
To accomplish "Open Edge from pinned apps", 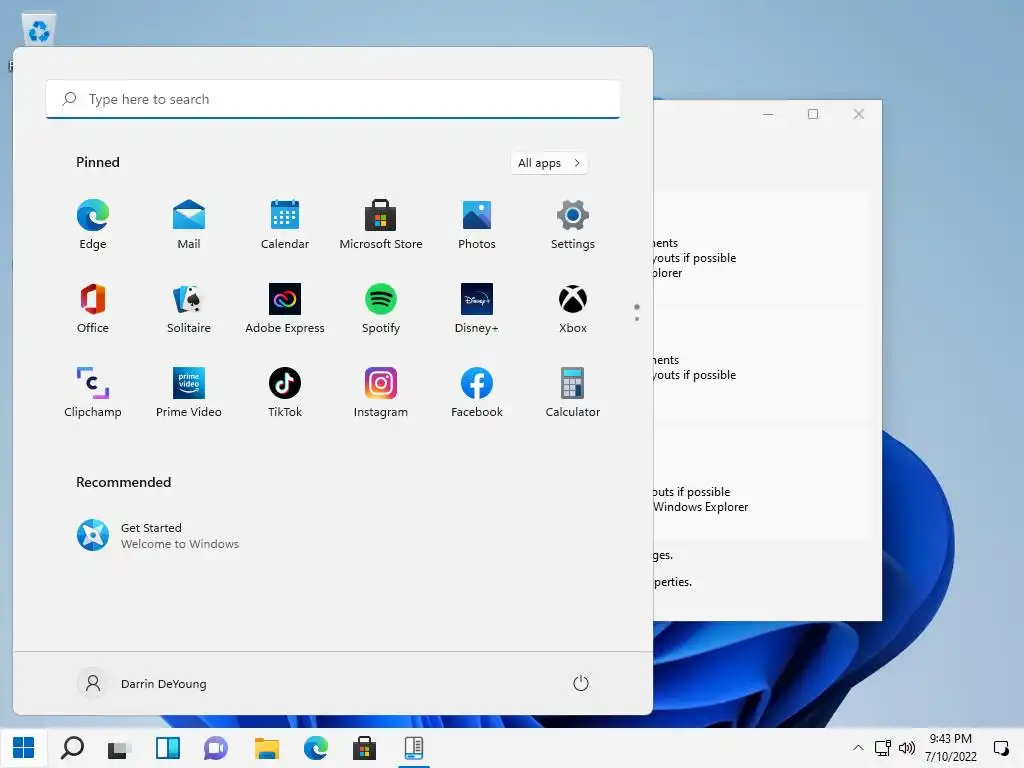I will pyautogui.click(x=93, y=225).
